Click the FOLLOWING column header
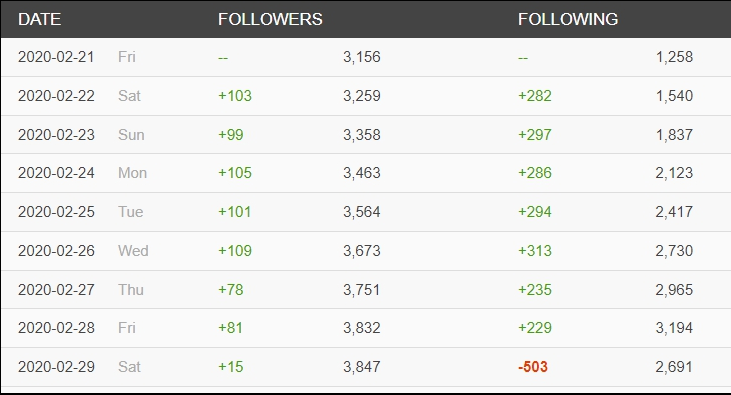The width and height of the screenshot is (731, 395). click(x=568, y=19)
